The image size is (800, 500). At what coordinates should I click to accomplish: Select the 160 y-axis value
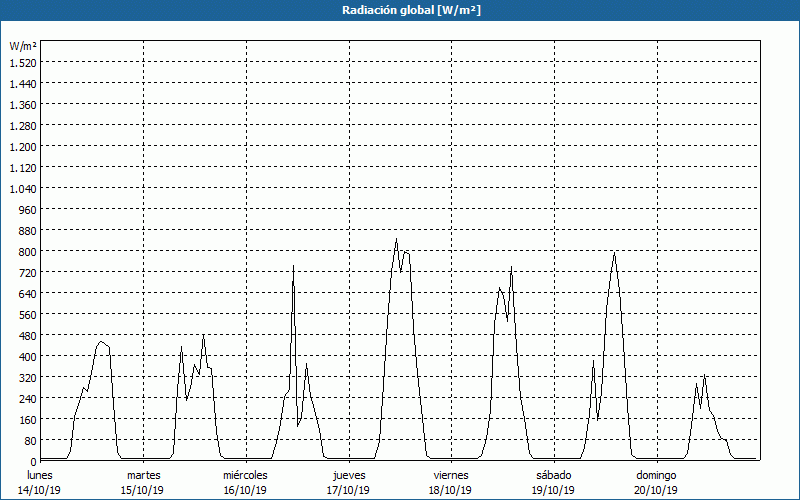click(29, 419)
